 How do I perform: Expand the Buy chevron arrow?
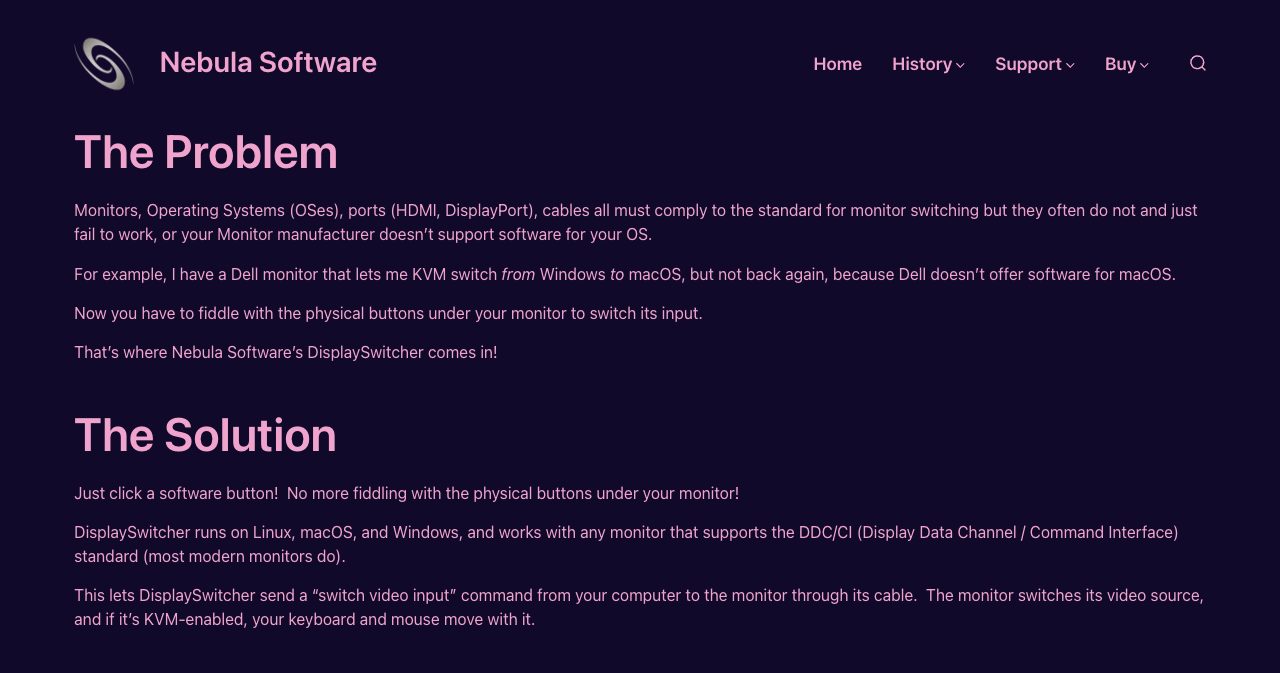(1144, 65)
